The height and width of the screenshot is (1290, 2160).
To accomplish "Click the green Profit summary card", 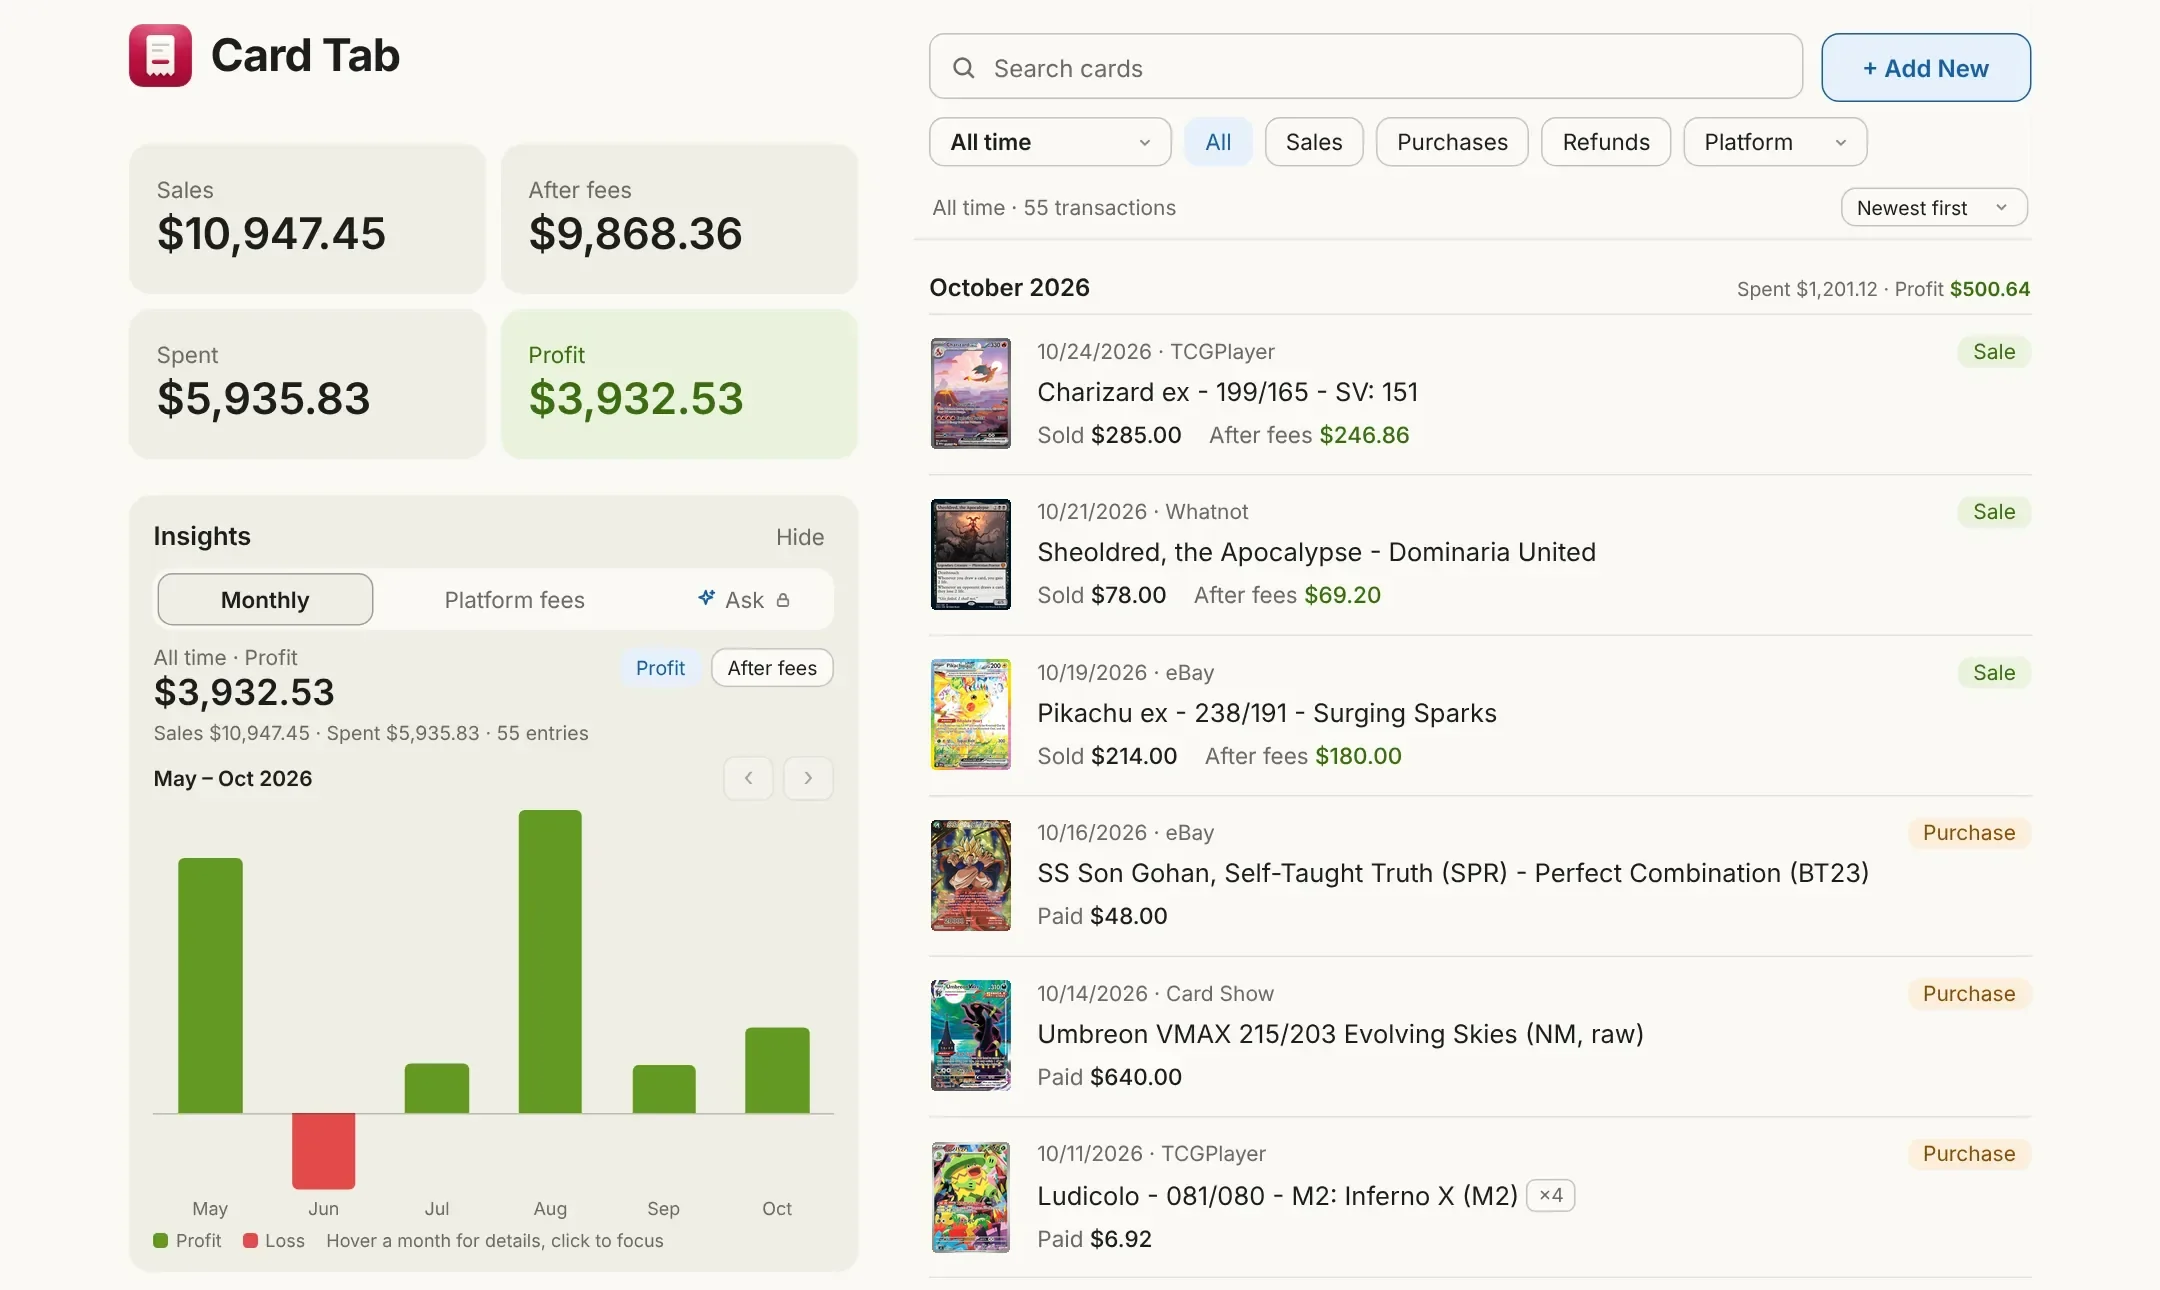I will [679, 384].
